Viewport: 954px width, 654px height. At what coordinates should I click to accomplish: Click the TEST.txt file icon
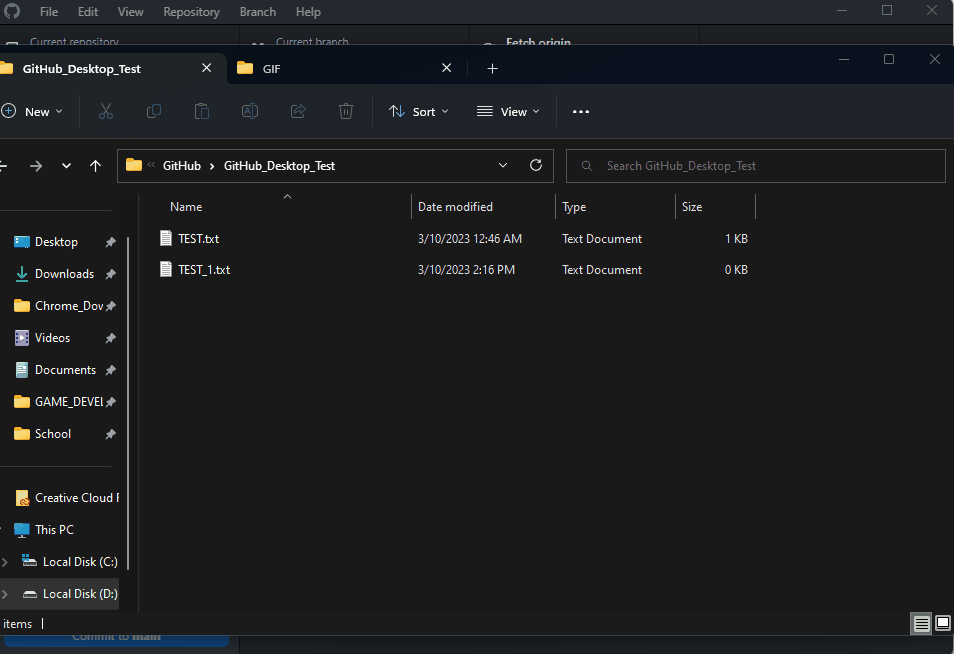(165, 238)
